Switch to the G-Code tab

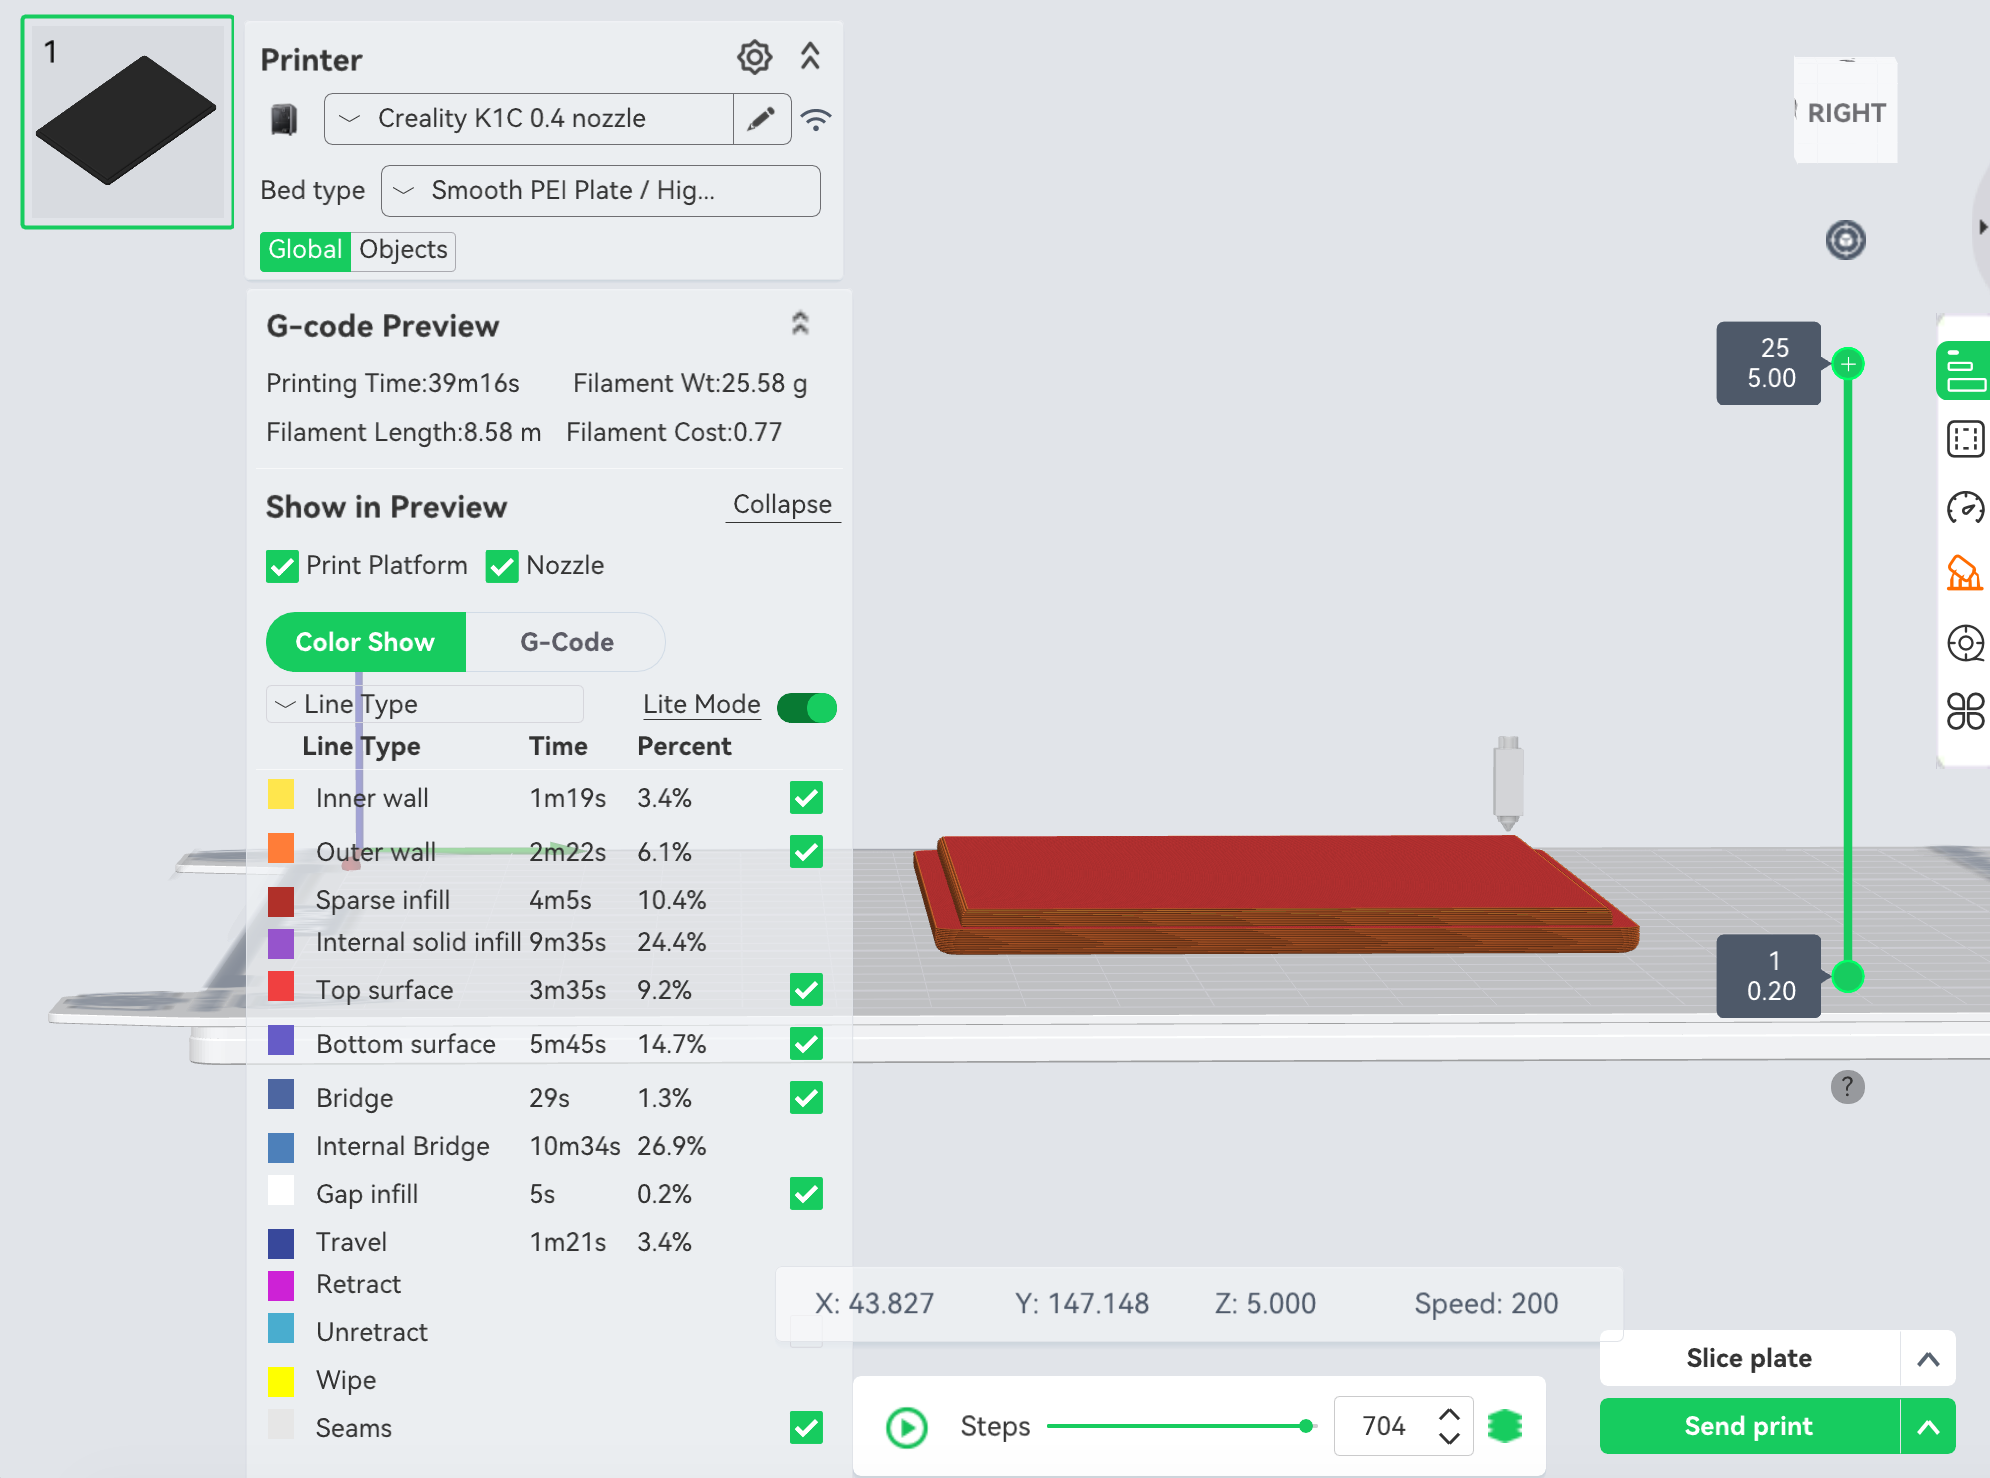point(566,642)
